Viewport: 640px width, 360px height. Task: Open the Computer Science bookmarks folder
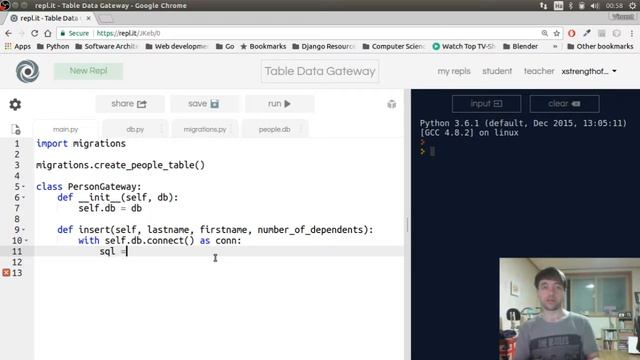[x=394, y=47]
